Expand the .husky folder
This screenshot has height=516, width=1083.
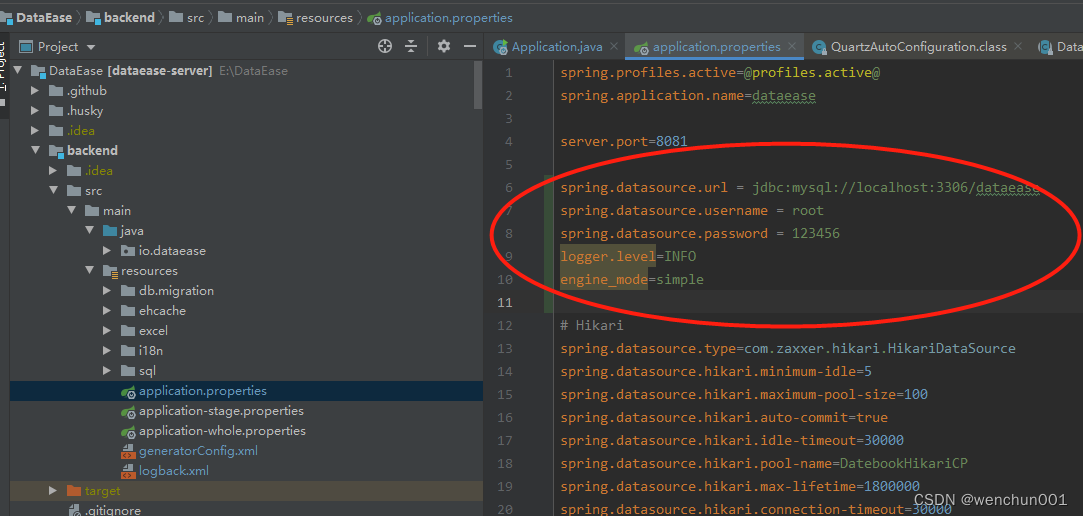point(35,111)
